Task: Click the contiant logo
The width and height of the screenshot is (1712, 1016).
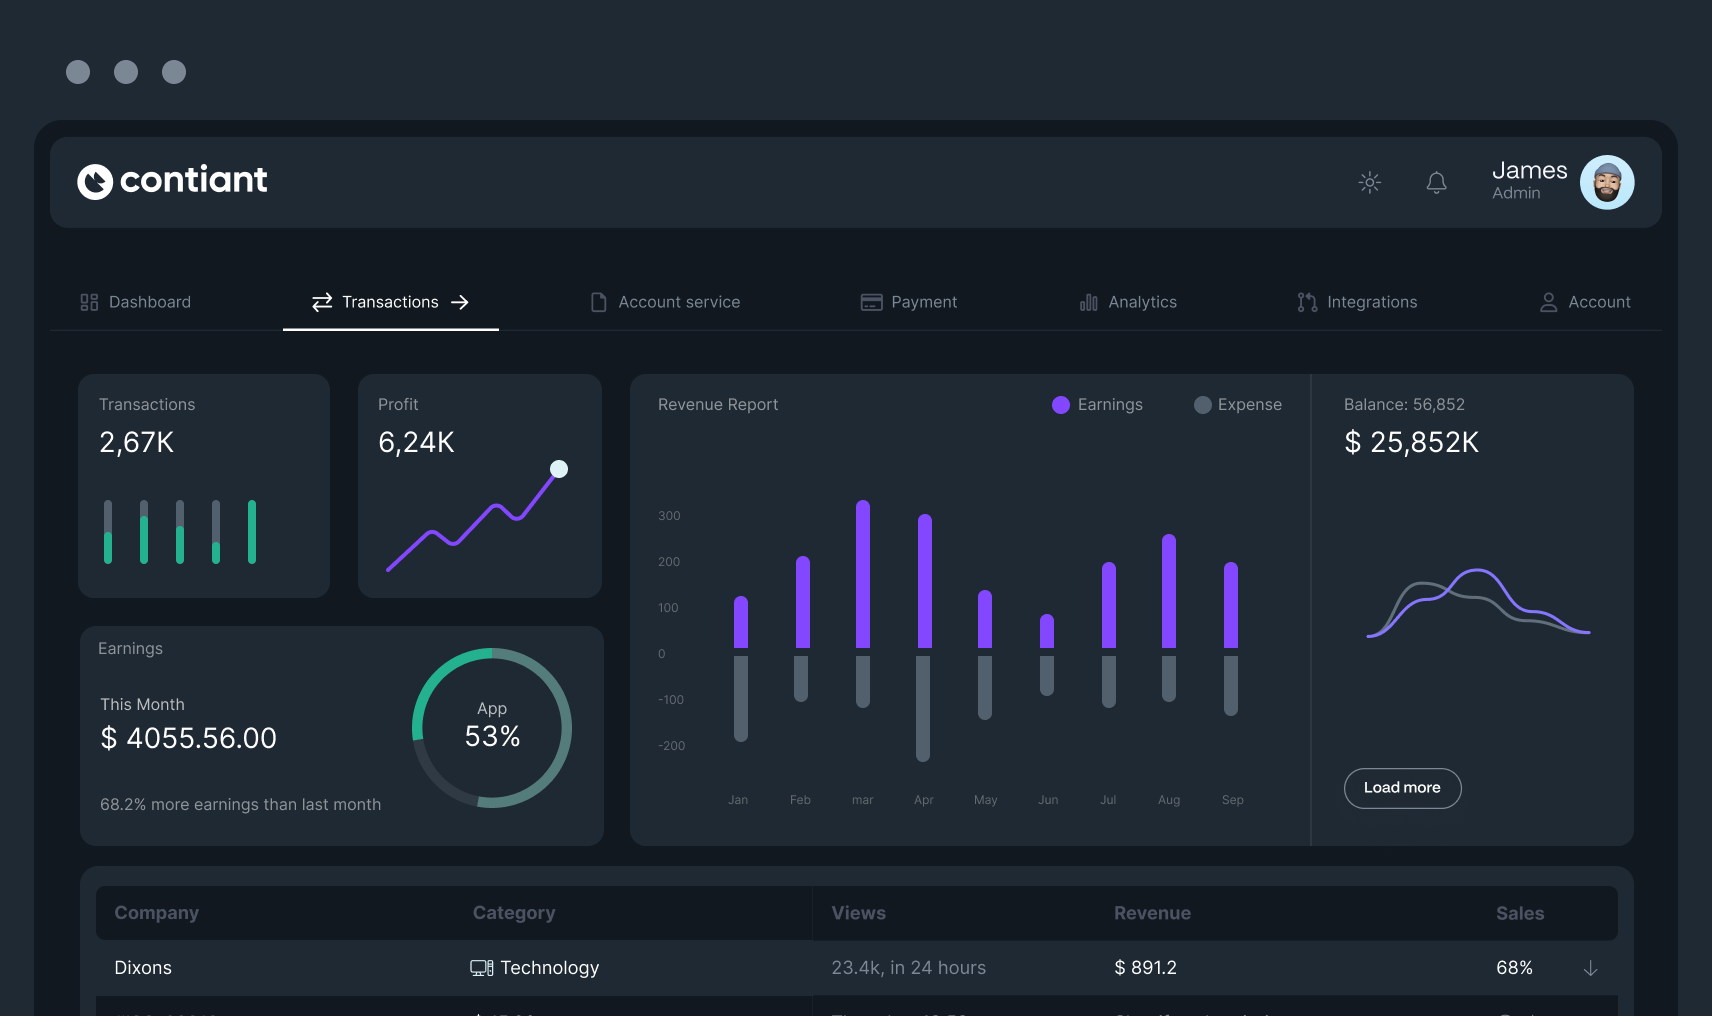Action: coord(171,180)
